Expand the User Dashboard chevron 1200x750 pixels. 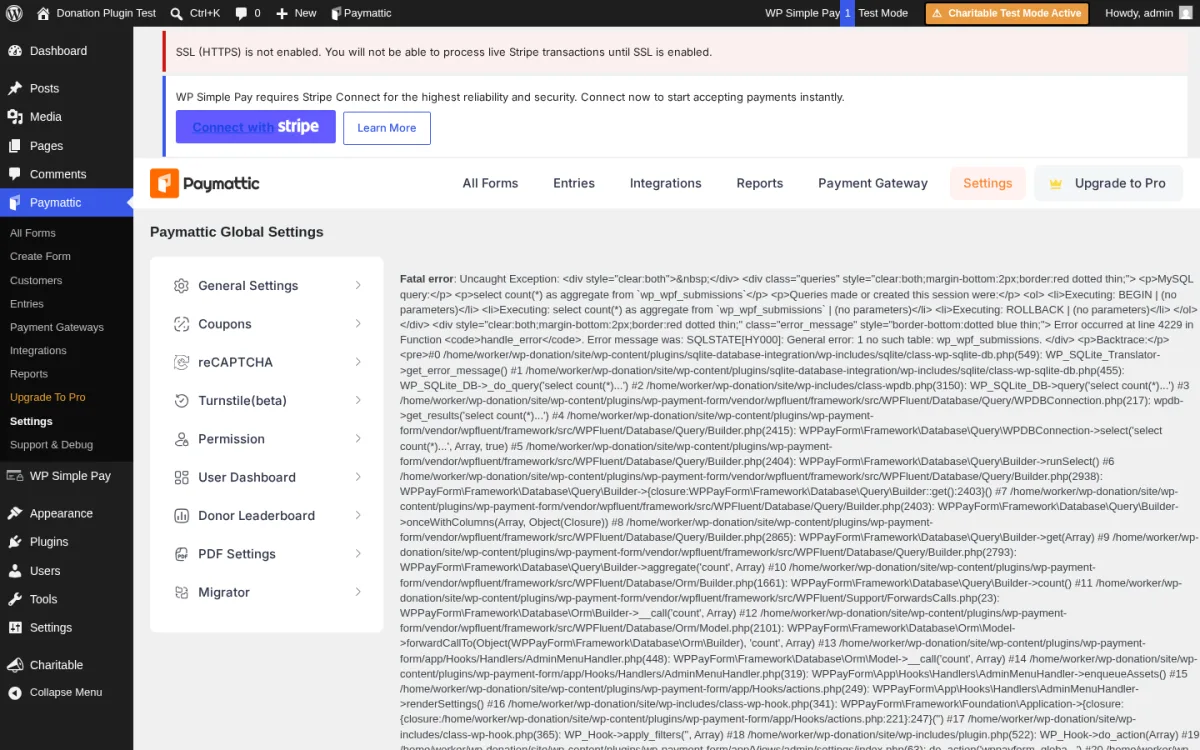(358, 477)
